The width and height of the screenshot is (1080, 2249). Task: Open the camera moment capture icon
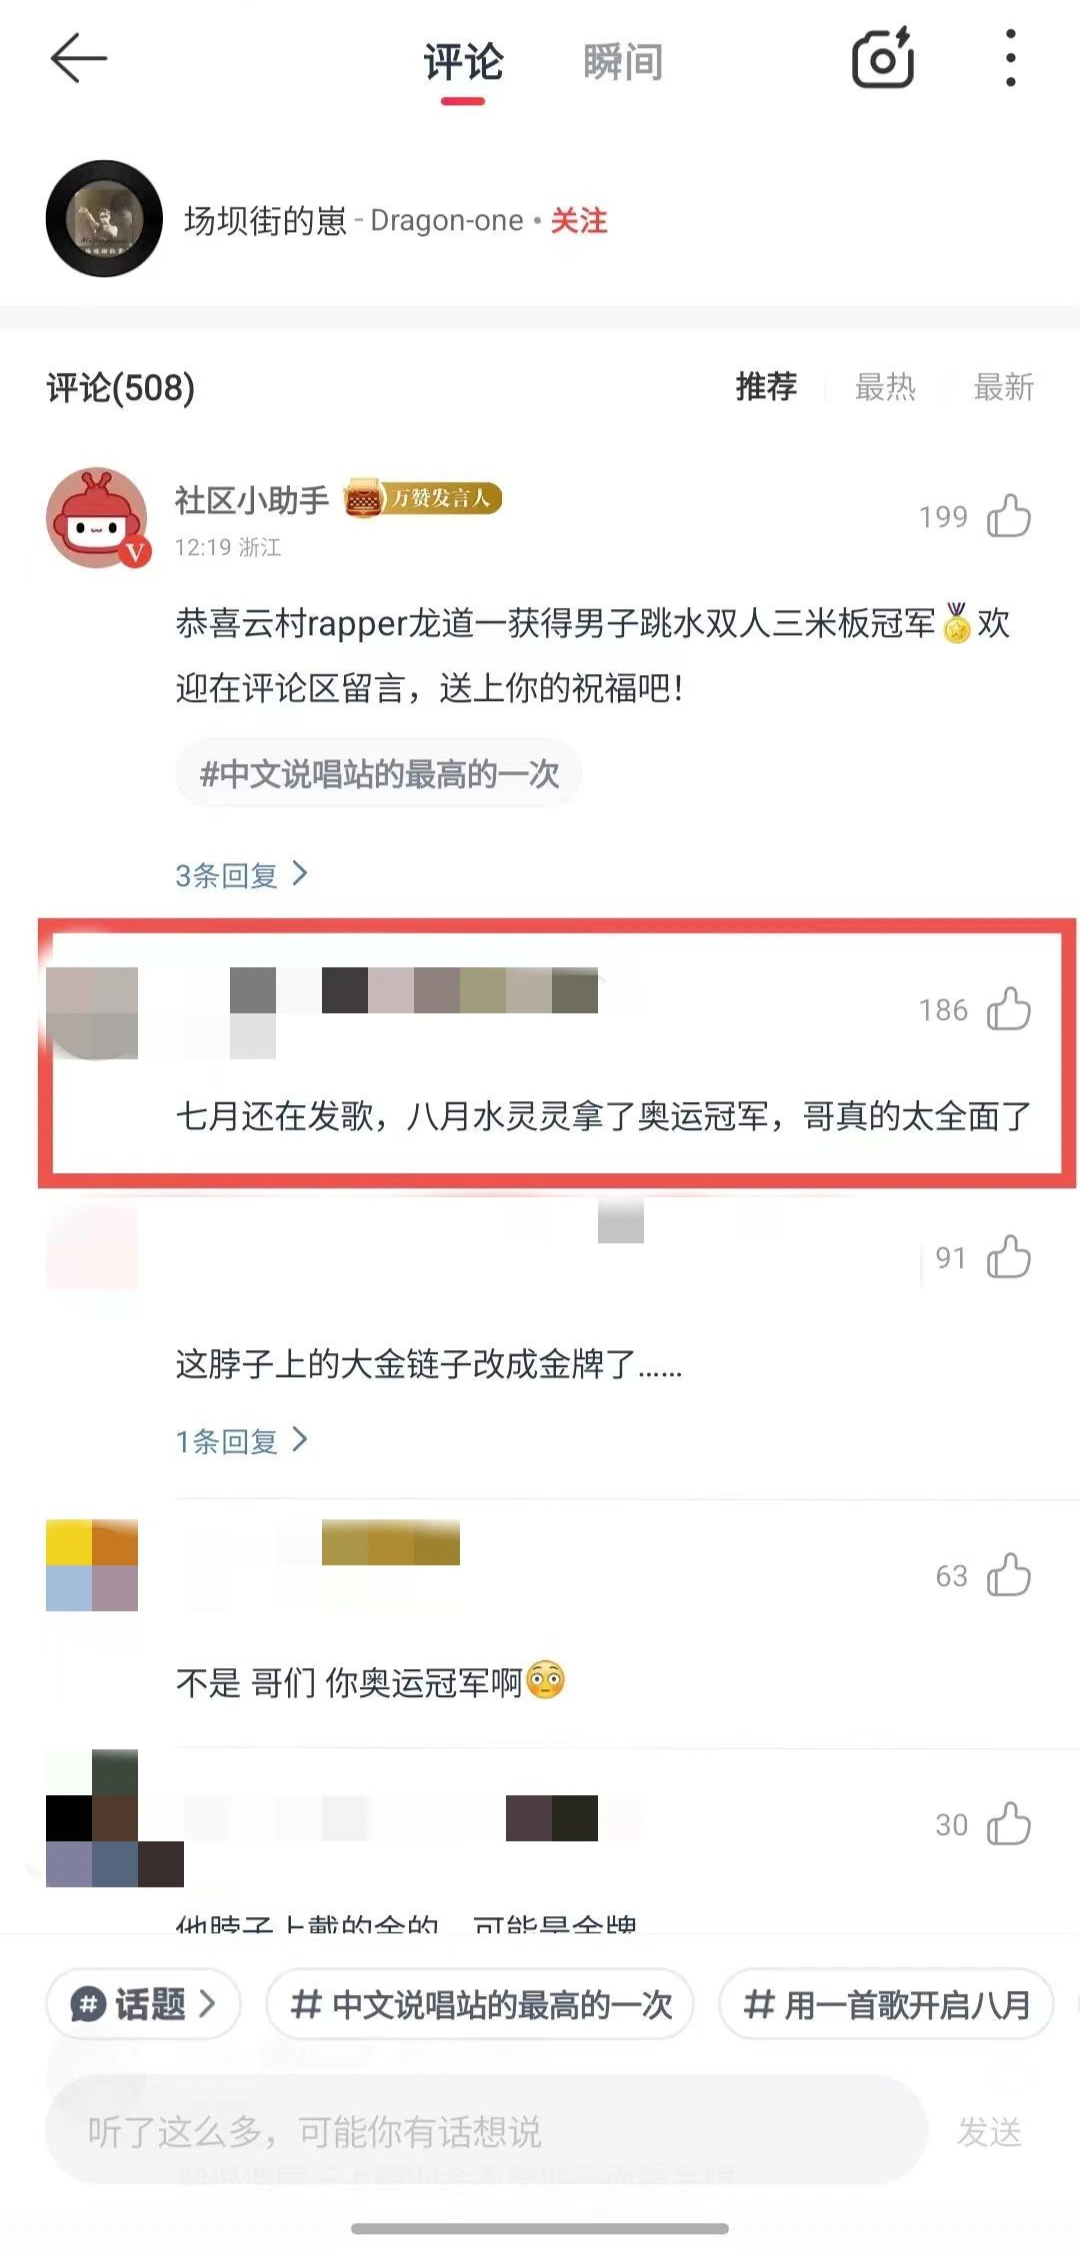pos(883,58)
